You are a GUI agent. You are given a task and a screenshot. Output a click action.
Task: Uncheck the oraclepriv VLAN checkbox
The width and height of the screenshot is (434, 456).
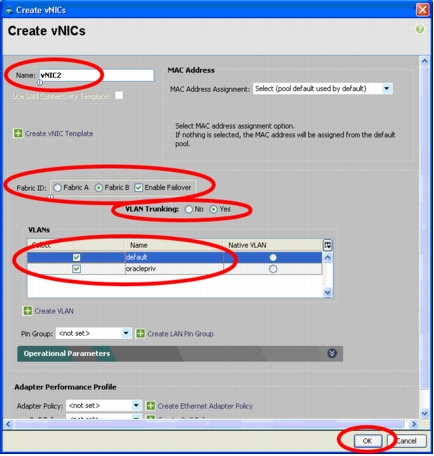click(x=76, y=269)
